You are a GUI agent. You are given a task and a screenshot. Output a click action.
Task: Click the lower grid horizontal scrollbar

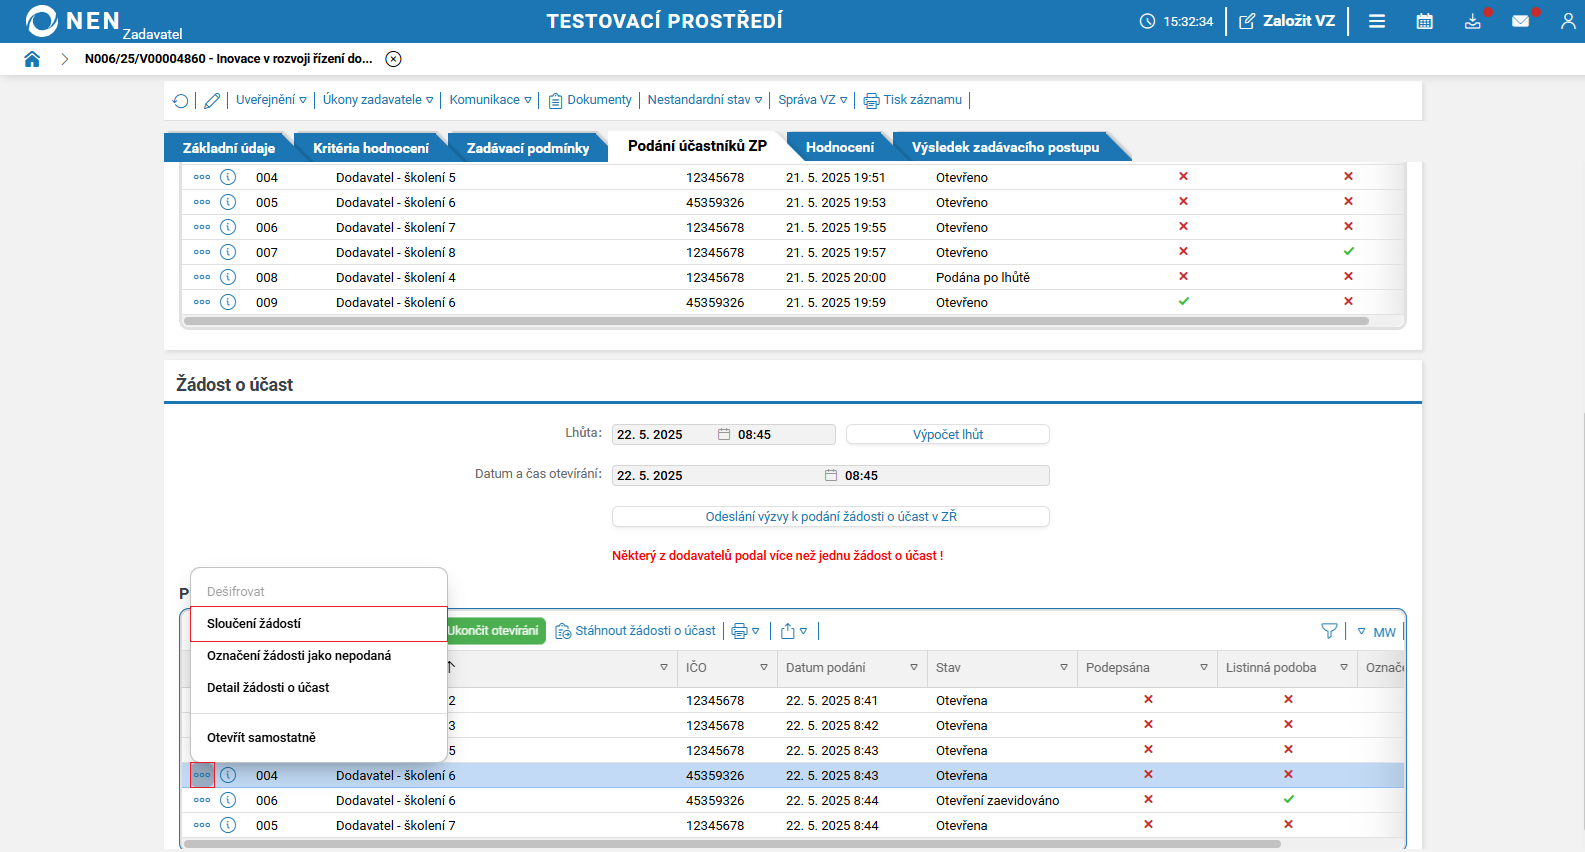(733, 844)
